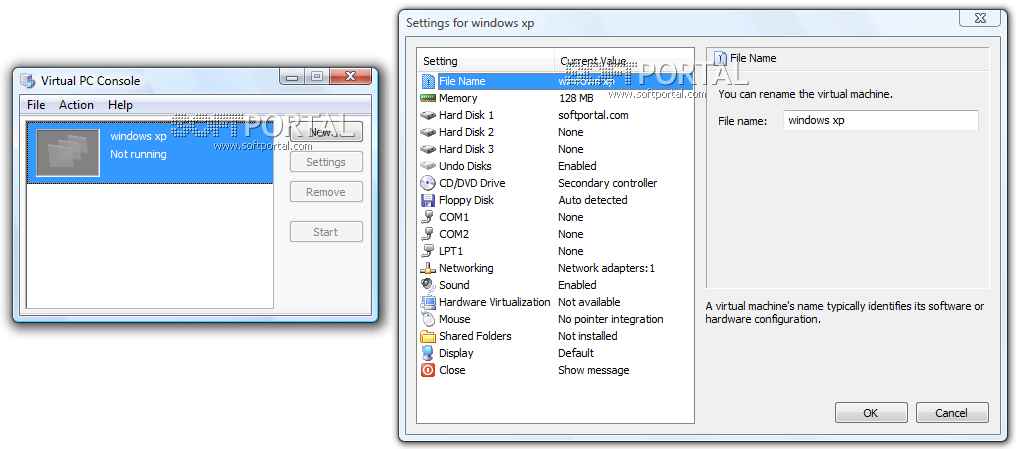Select the Memory setting label

458,99
